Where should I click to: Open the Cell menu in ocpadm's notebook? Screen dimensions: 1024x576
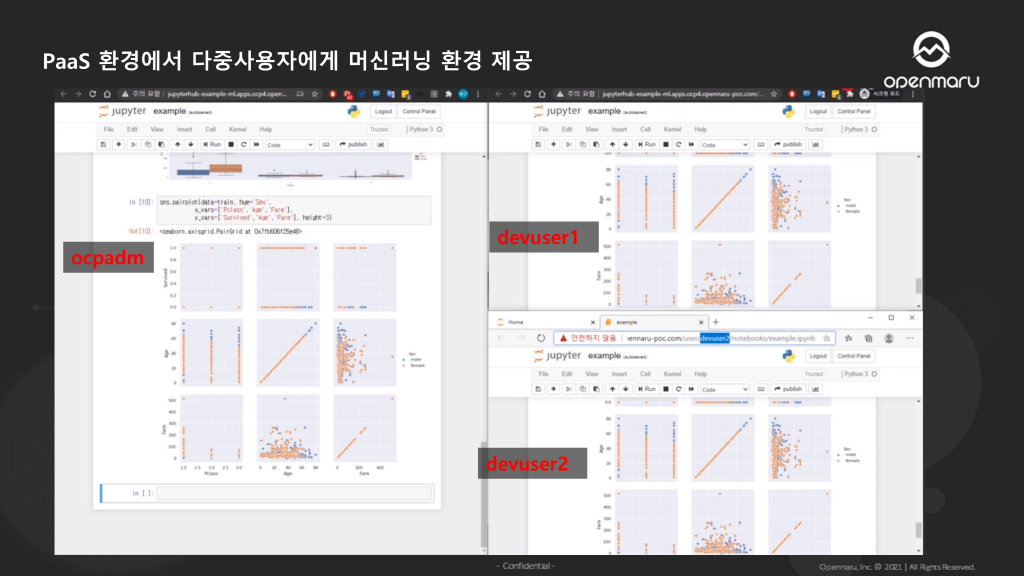pyautogui.click(x=209, y=130)
